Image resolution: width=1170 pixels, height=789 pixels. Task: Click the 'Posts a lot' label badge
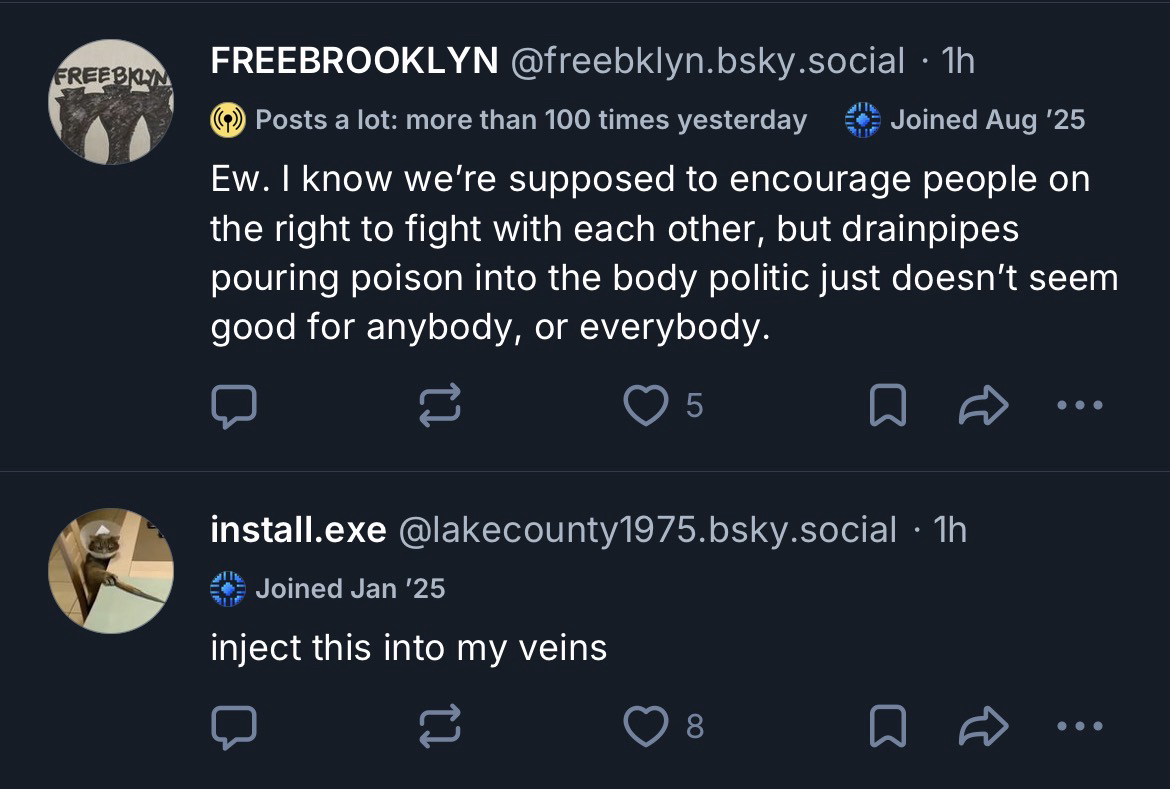tap(510, 120)
